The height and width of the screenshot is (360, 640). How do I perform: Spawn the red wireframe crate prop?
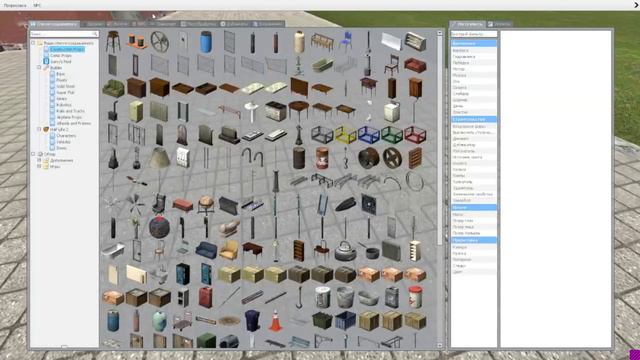(415, 135)
